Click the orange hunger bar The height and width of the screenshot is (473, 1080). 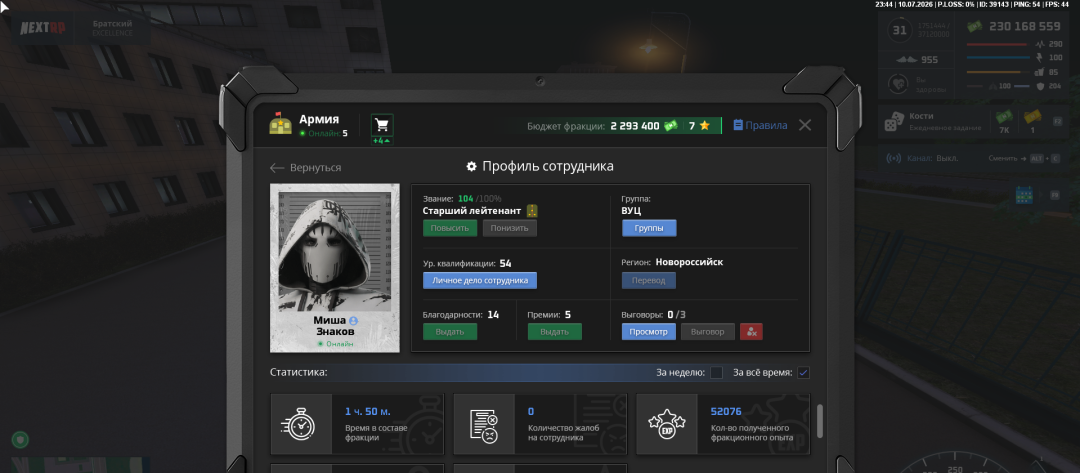[1000, 72]
